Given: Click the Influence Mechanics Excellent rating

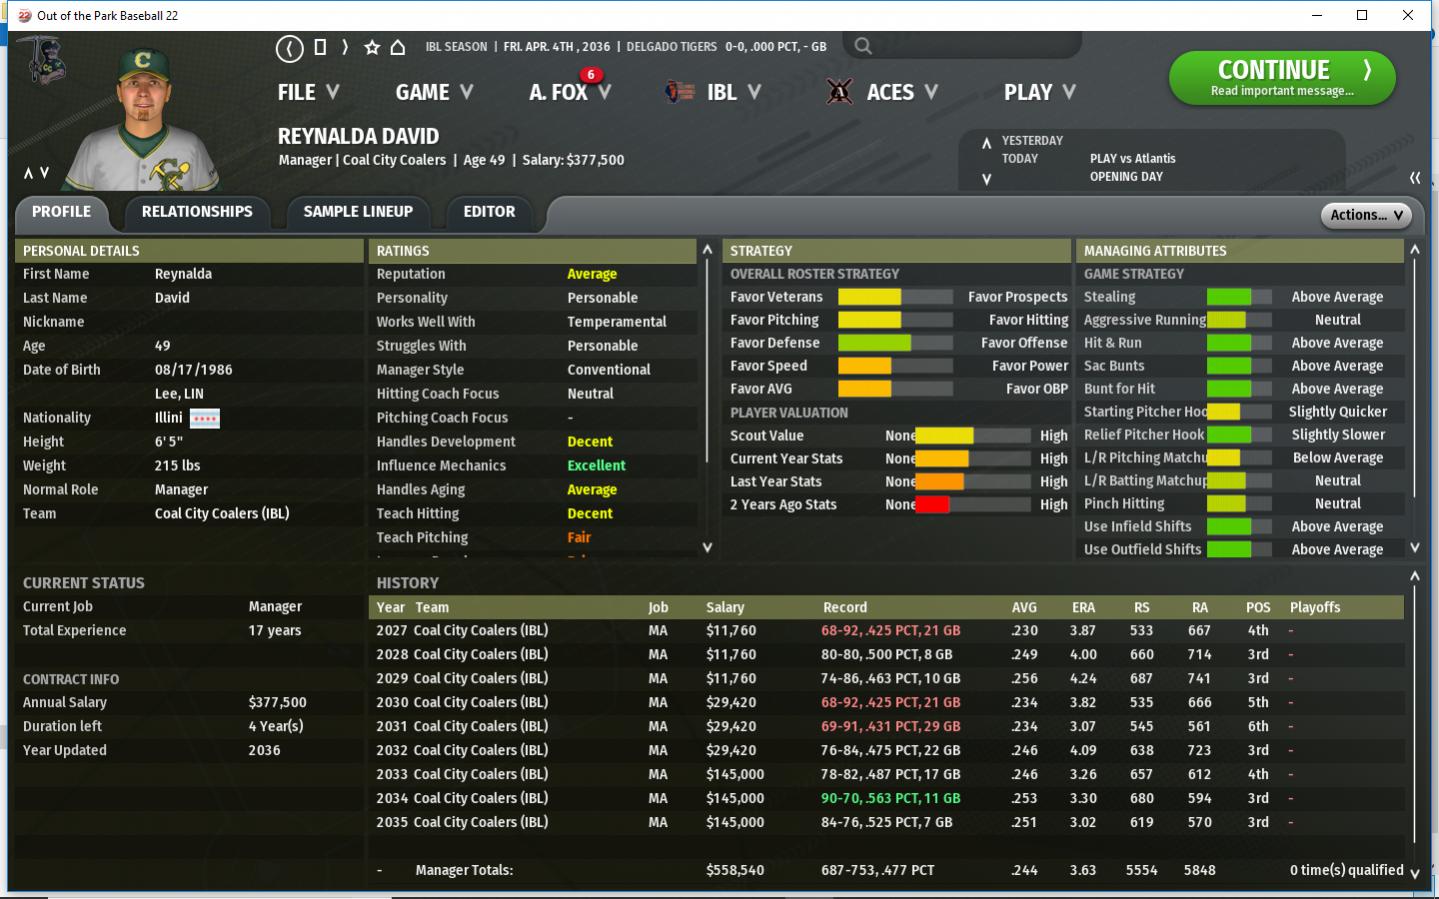Looking at the screenshot, I should (x=596, y=466).
